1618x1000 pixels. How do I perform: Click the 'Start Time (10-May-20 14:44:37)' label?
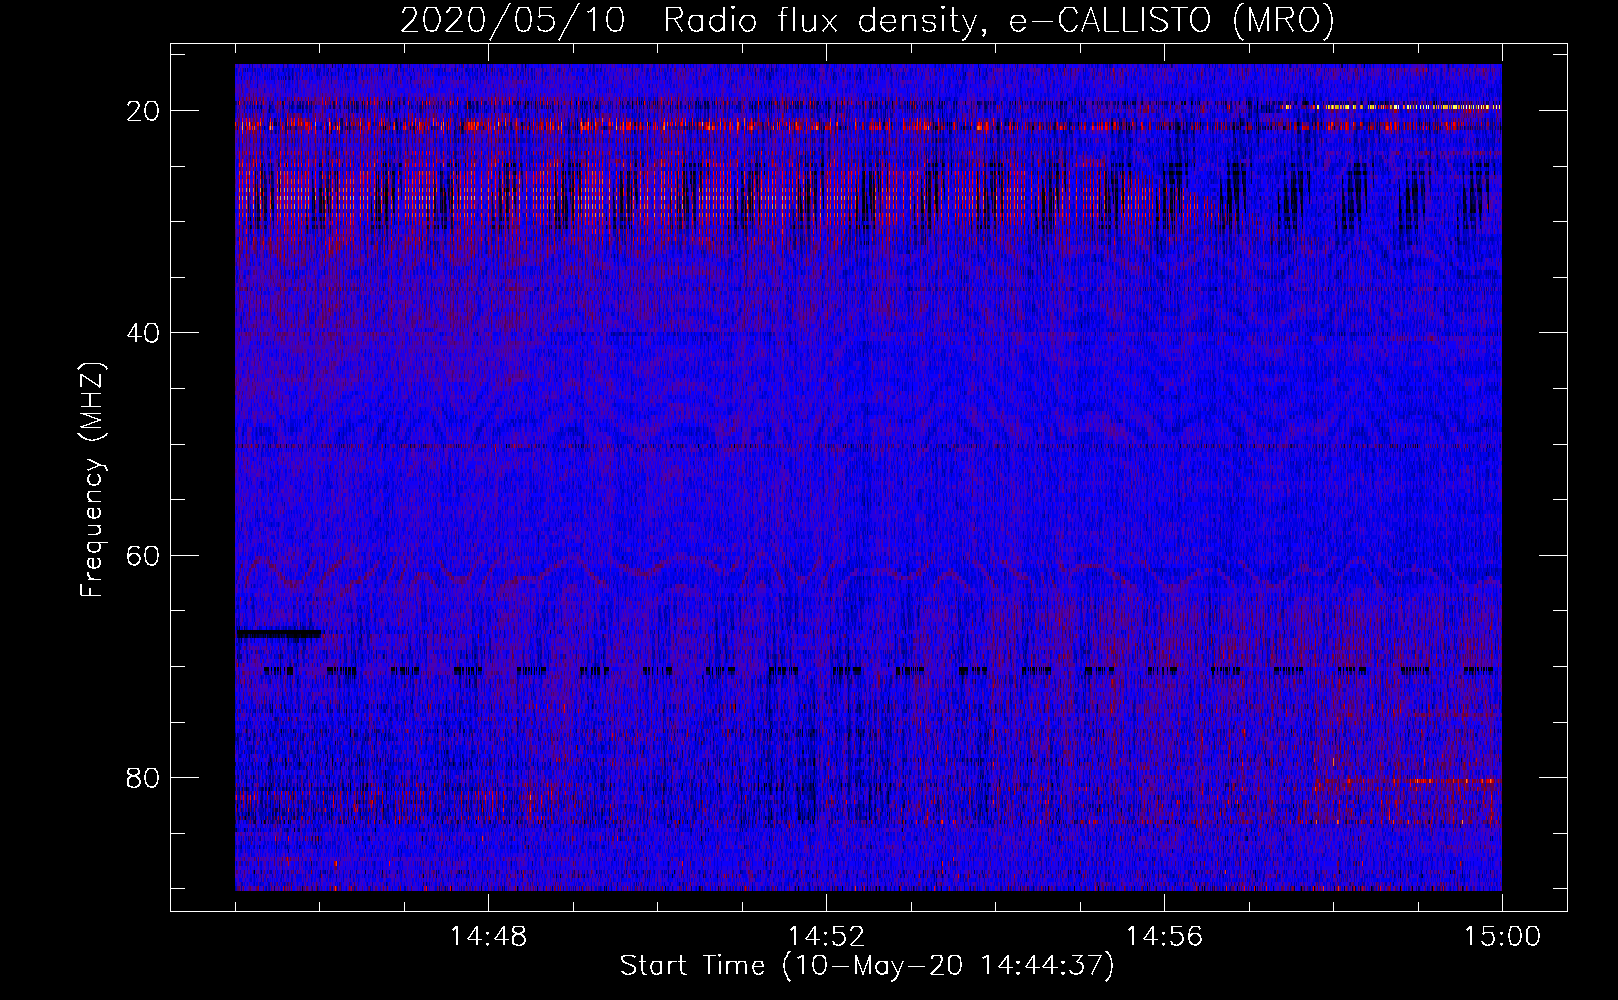867,966
